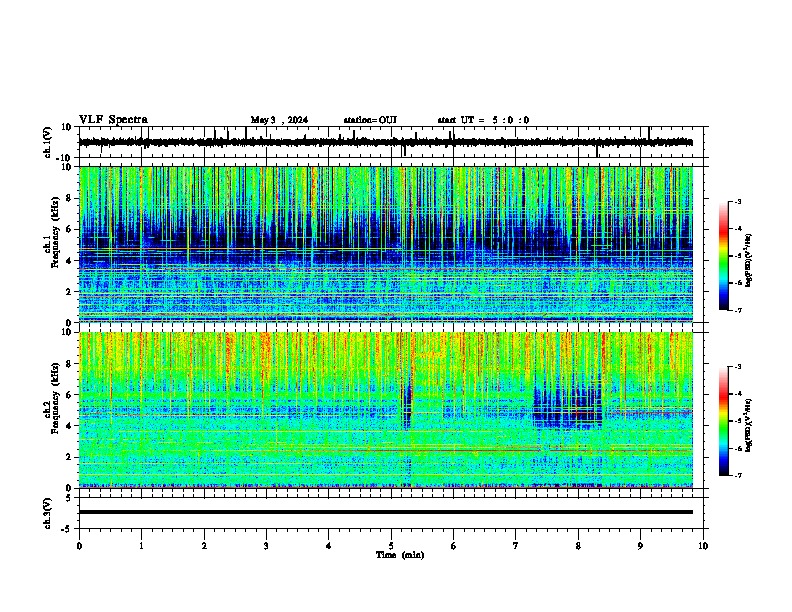The width and height of the screenshot is (792, 612).
Task: Click the ch.2 spectrogram color scale bar
Action: click(724, 421)
